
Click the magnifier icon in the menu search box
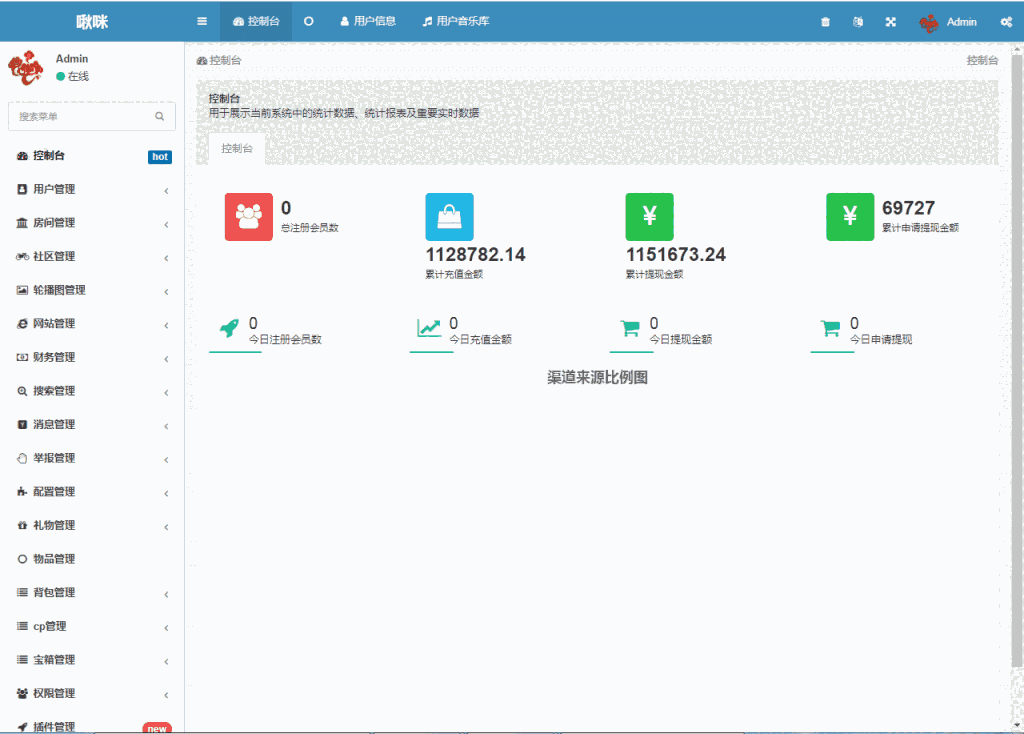[x=159, y=116]
